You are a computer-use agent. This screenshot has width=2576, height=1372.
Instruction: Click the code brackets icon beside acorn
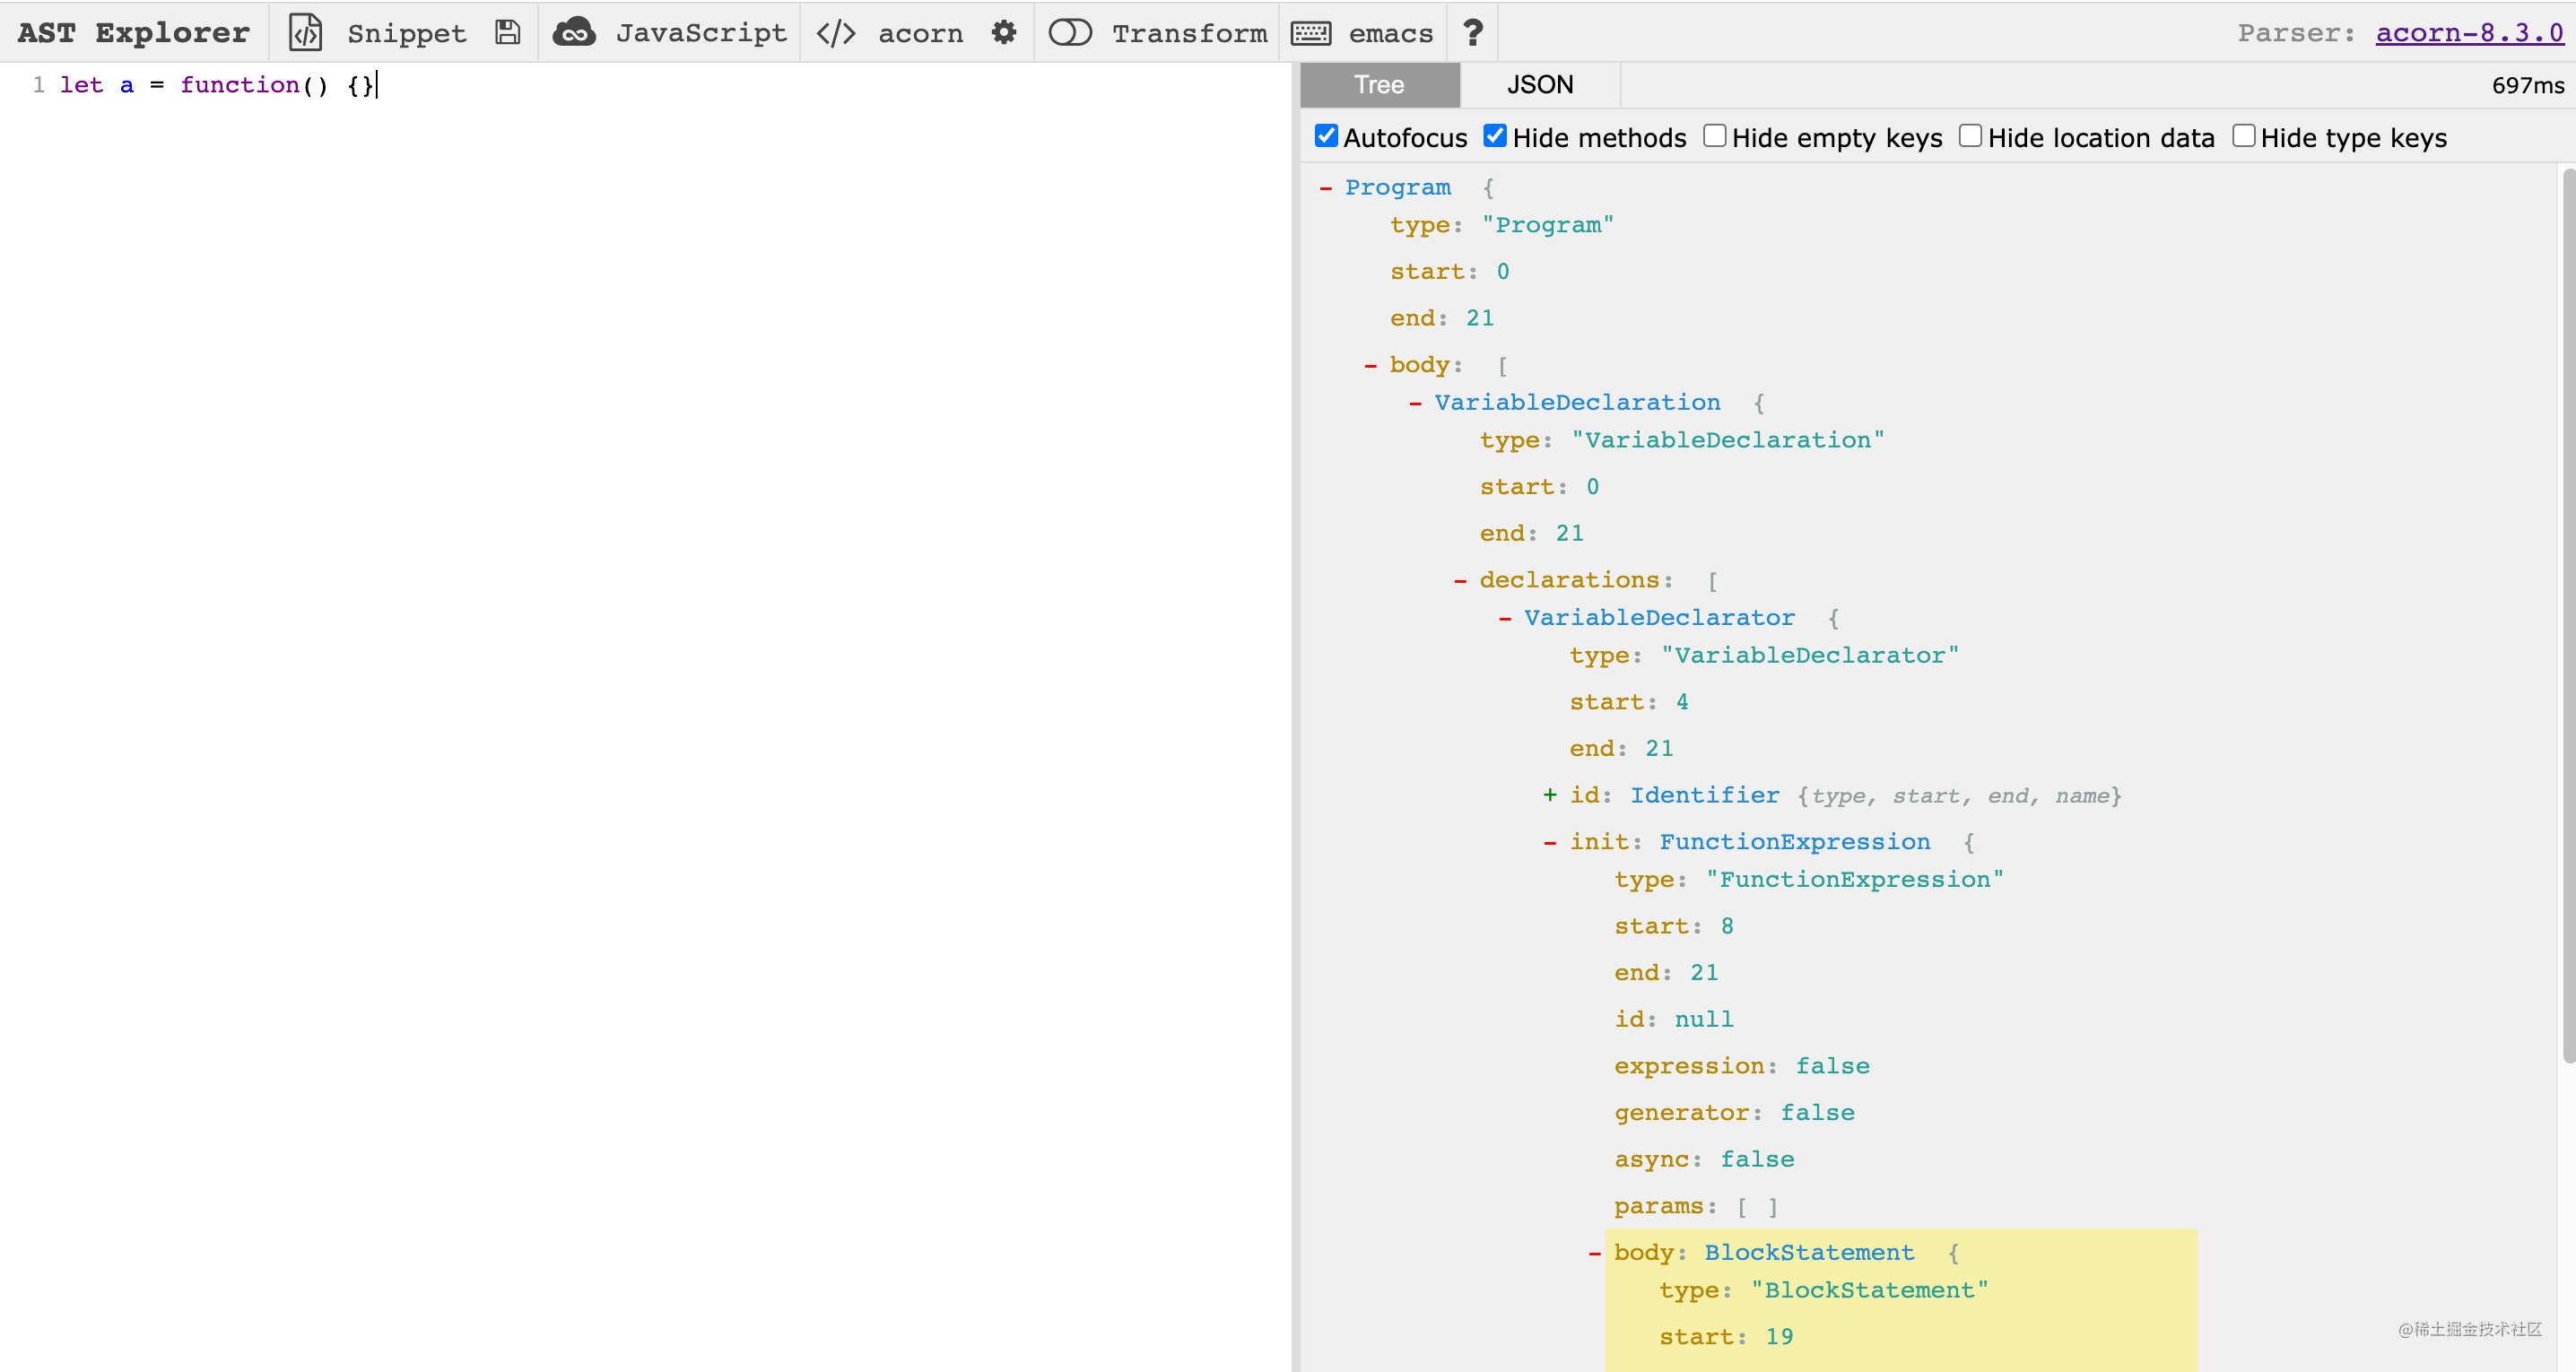tap(836, 33)
